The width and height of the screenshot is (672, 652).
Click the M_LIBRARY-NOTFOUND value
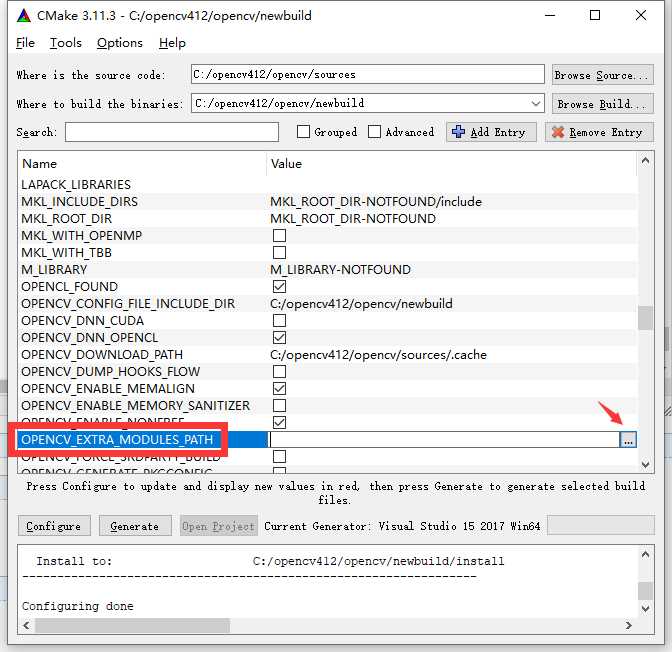pyautogui.click(x=340, y=270)
